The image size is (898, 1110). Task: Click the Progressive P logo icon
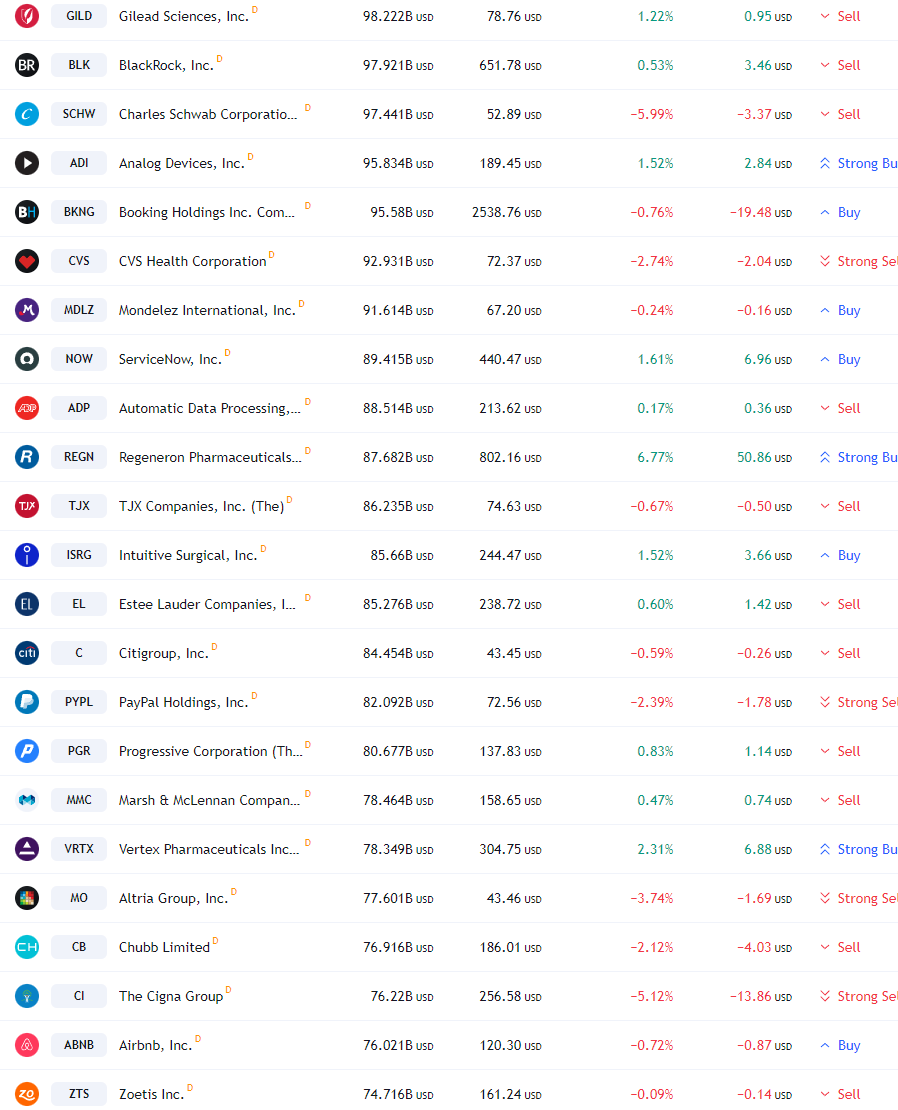27,751
